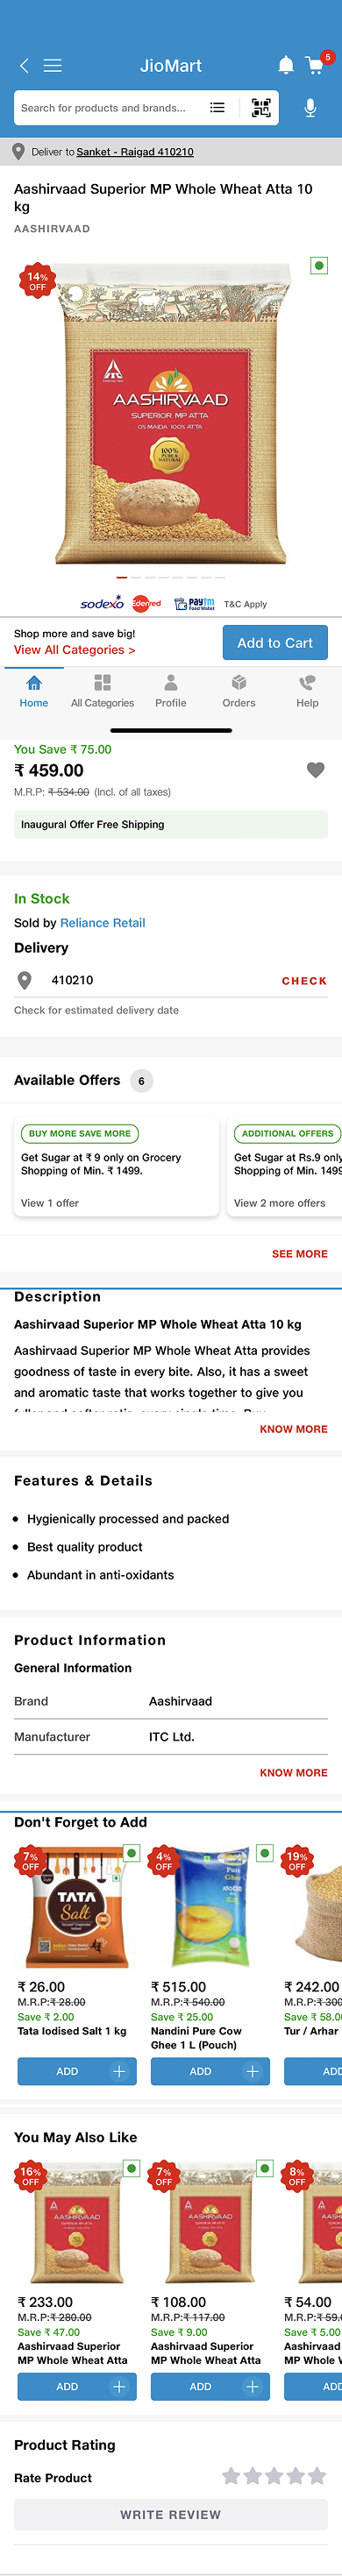The width and height of the screenshot is (342, 2576).
Task: Click the Add to Cart button
Action: 275,643
